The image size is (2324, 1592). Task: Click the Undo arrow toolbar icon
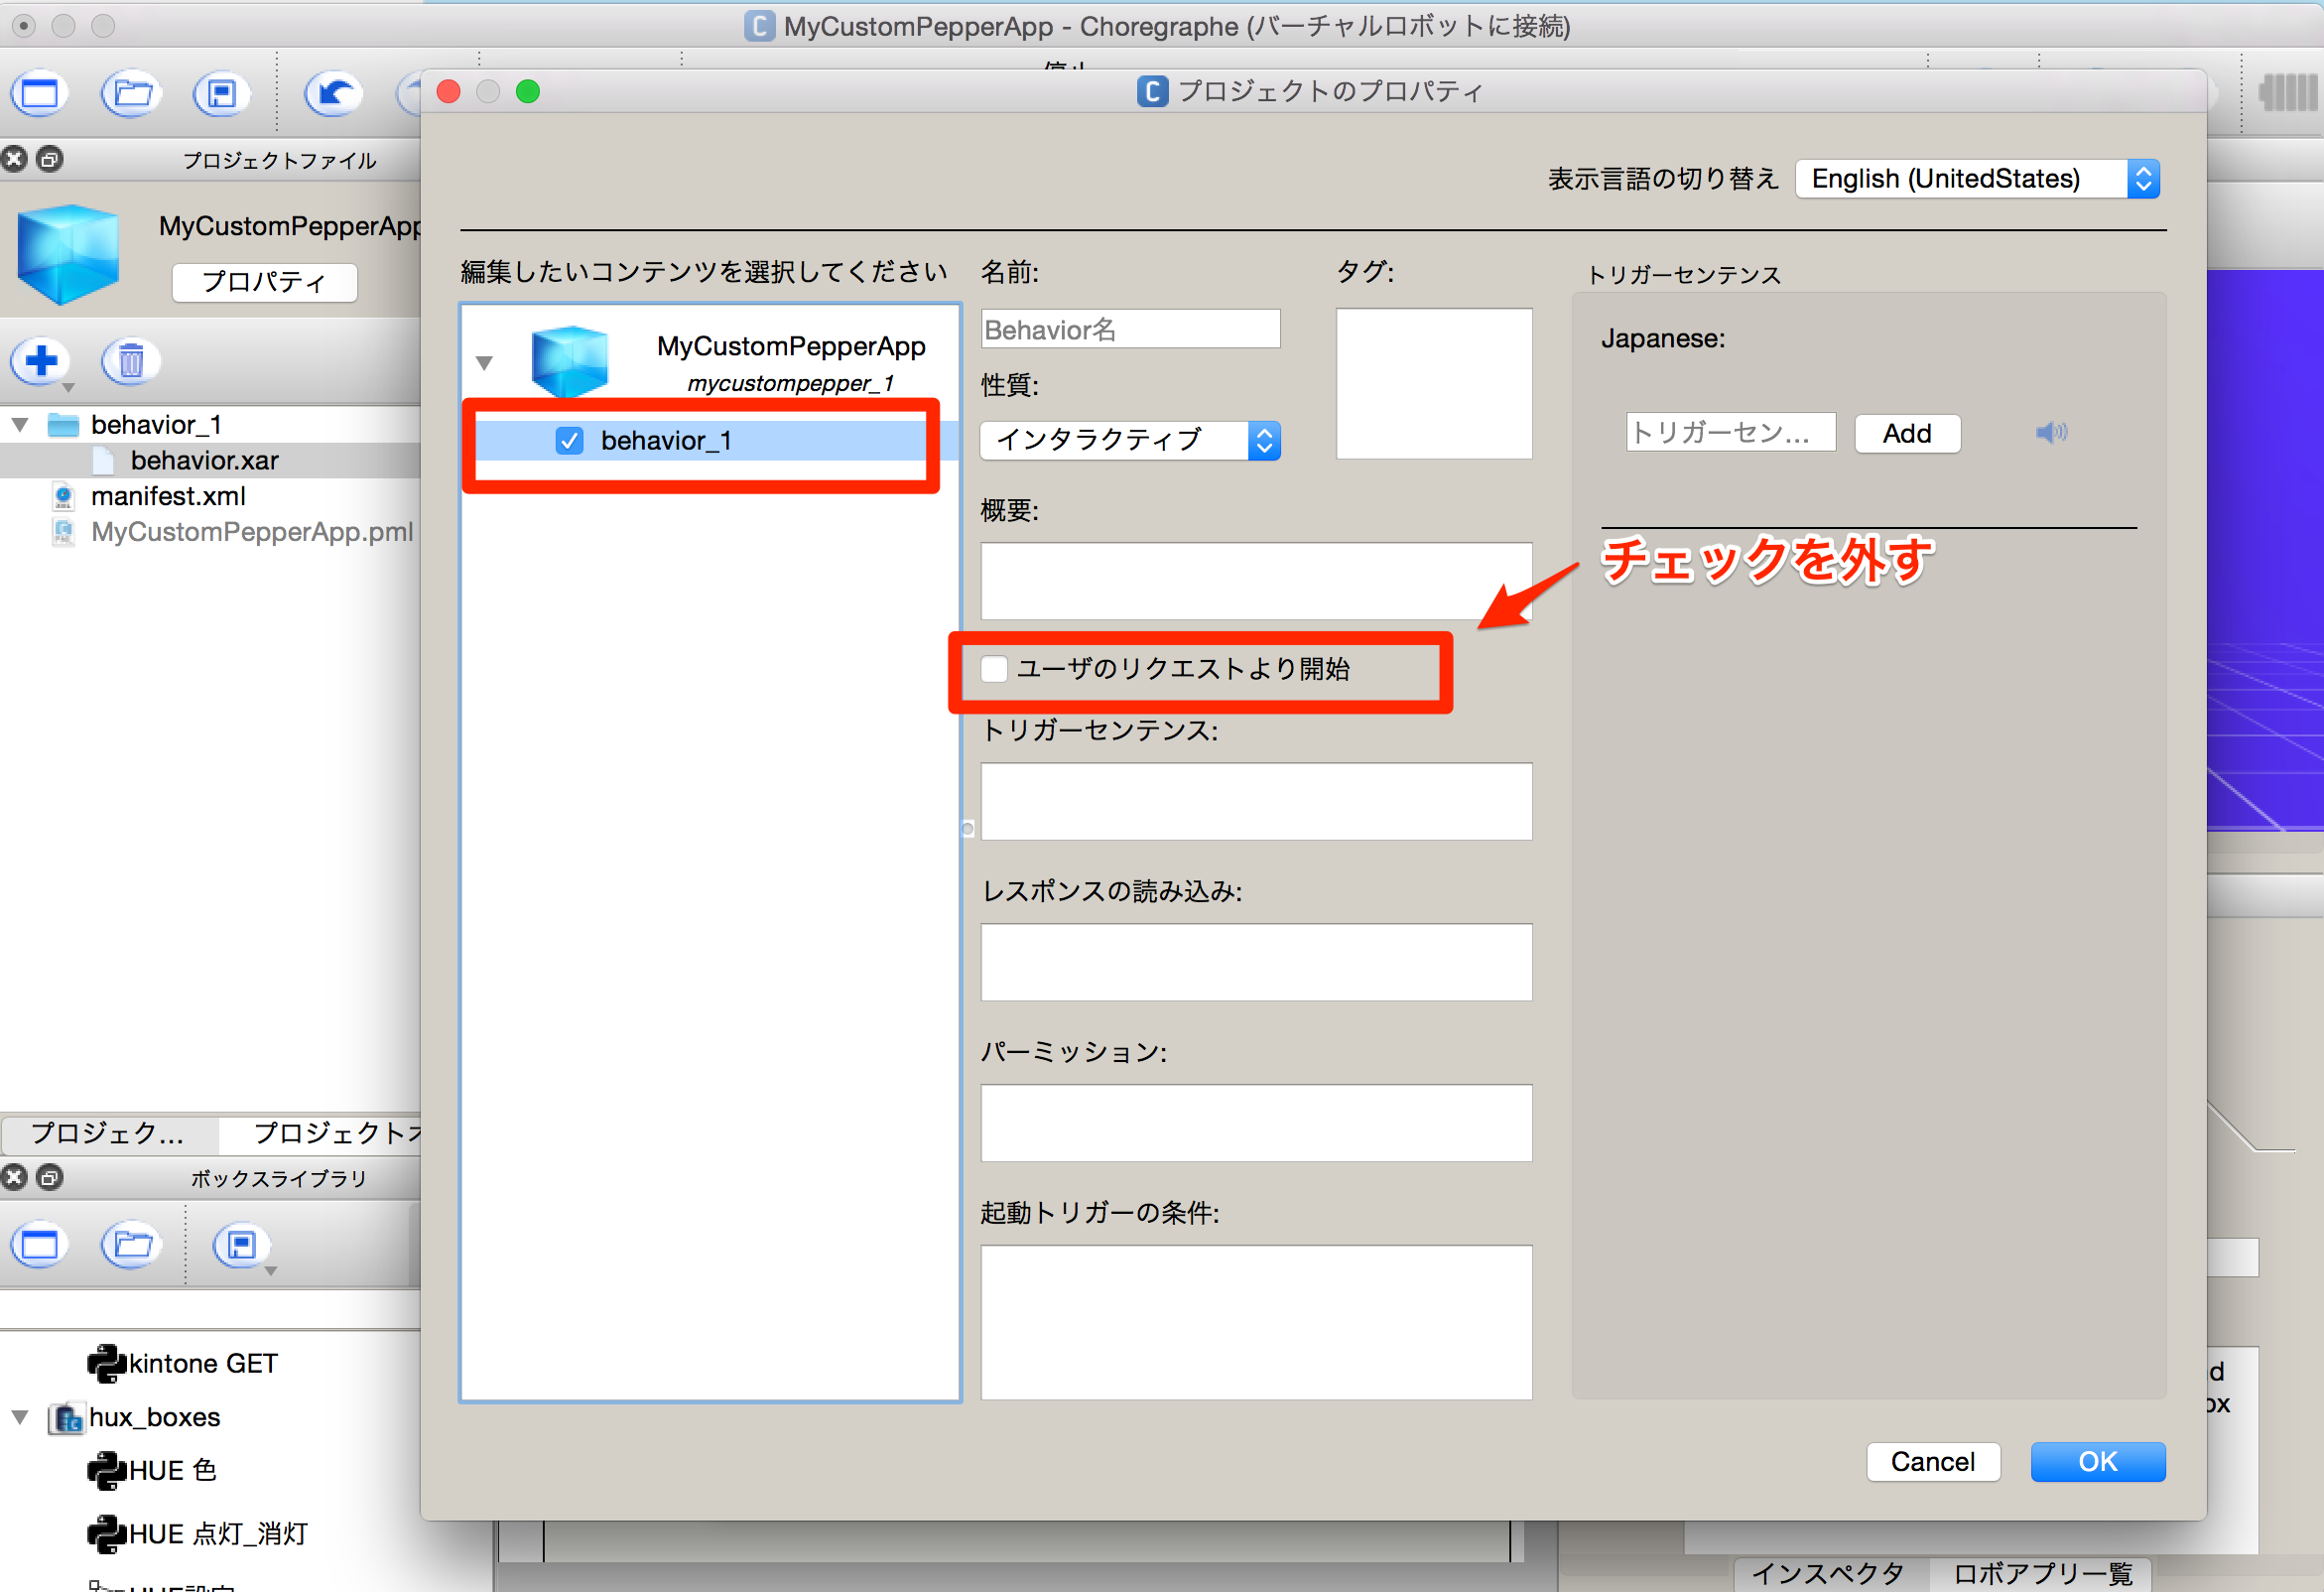pyautogui.click(x=333, y=95)
